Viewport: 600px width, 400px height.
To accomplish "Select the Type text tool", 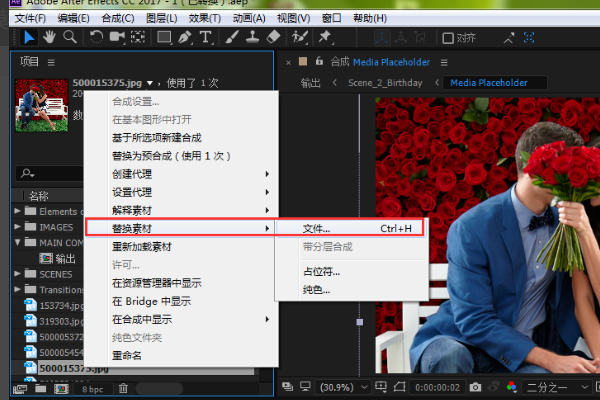I will click(206, 37).
